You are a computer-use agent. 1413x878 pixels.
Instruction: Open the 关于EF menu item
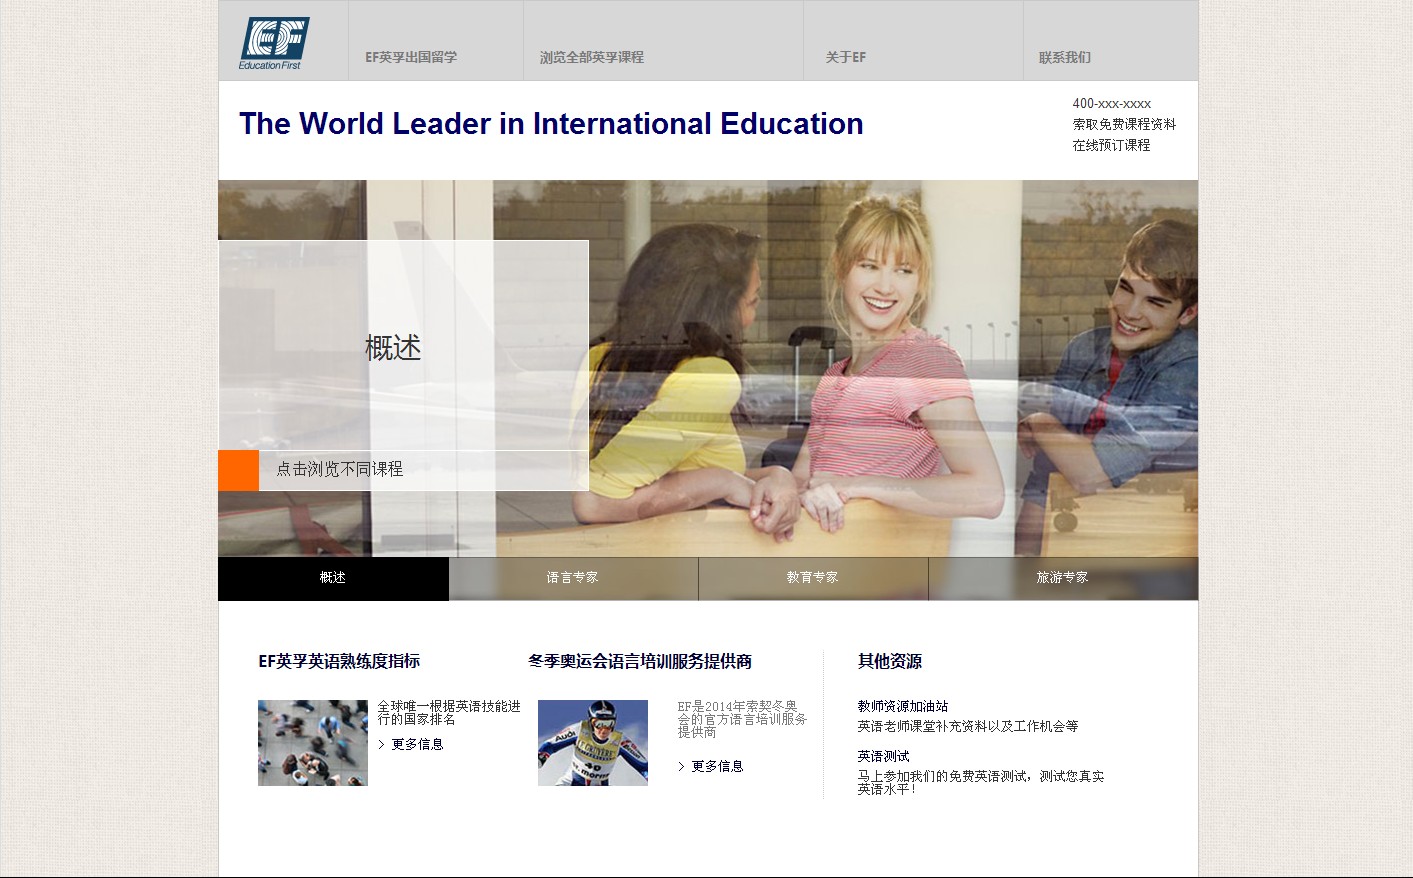tap(846, 57)
